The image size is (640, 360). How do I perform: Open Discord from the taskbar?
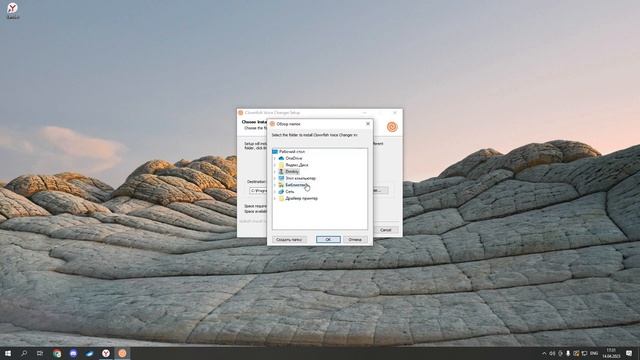pos(73,353)
